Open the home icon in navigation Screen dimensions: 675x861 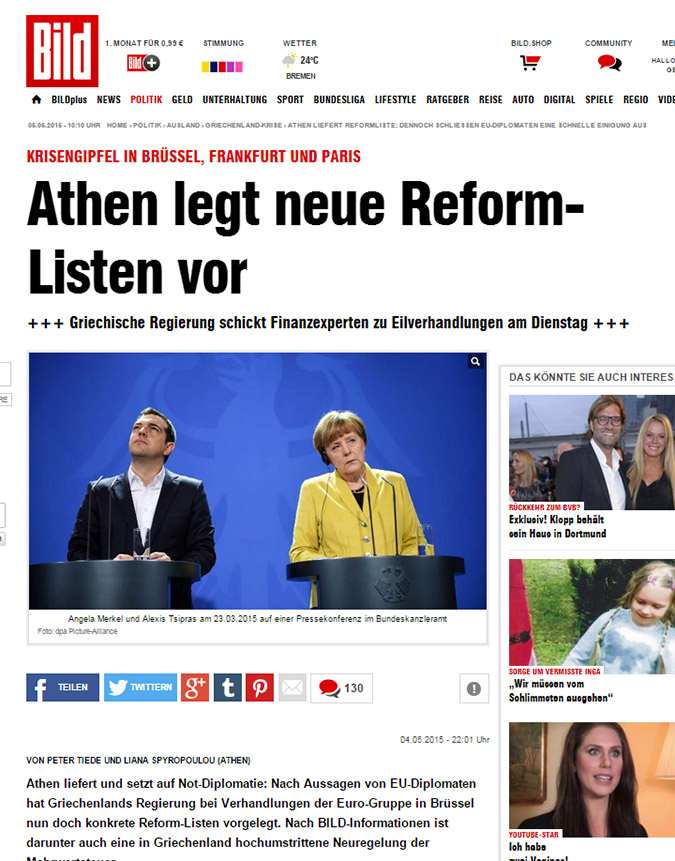[x=36, y=99]
